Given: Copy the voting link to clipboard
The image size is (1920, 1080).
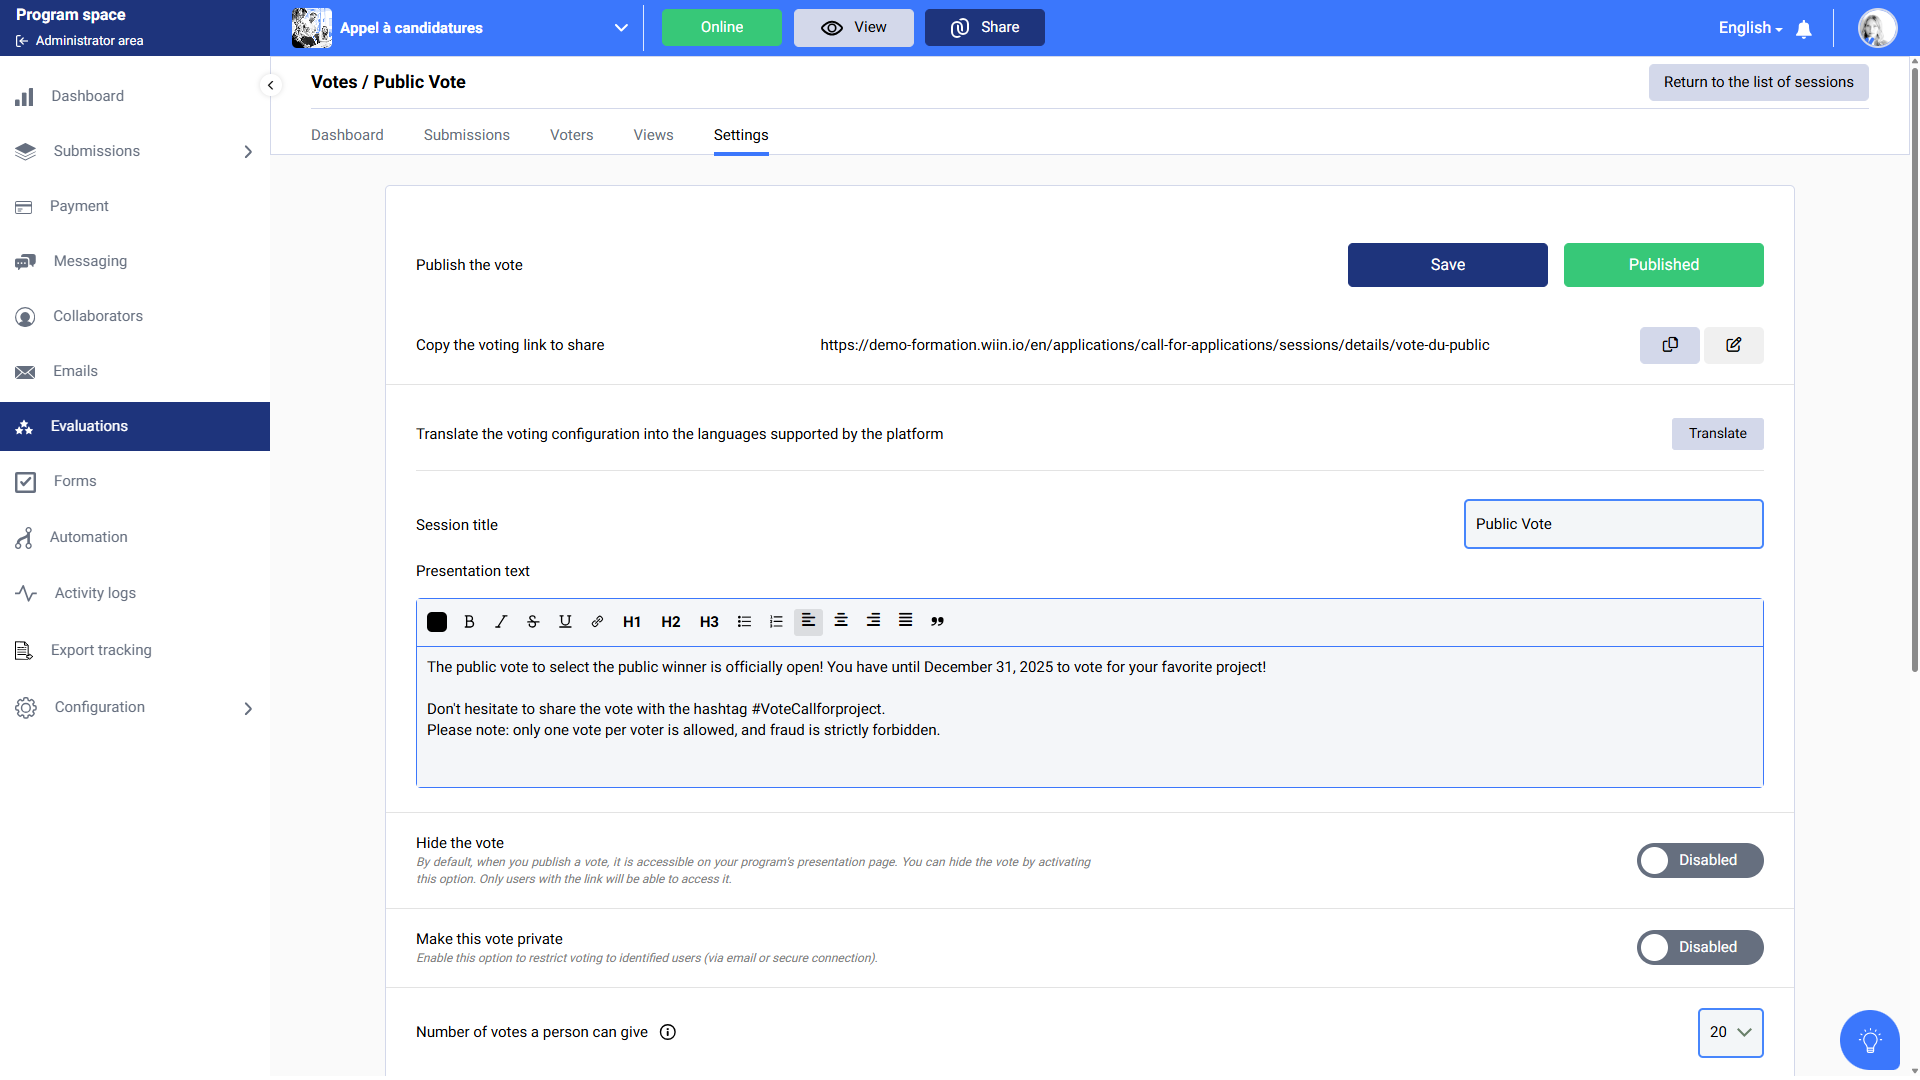Looking at the screenshot, I should (x=1669, y=345).
